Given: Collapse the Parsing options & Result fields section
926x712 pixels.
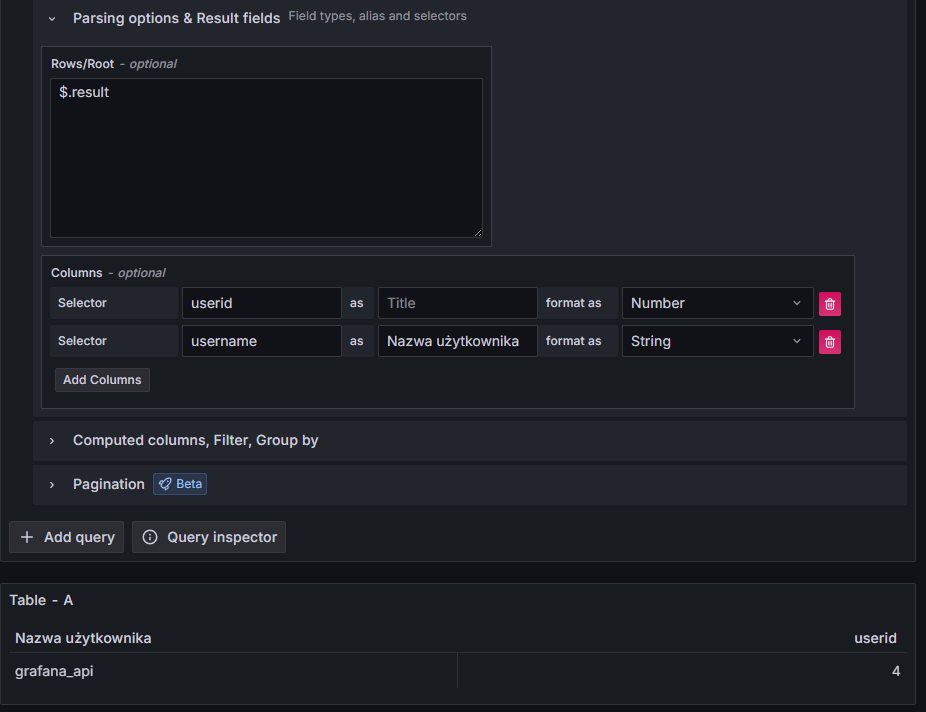Looking at the screenshot, I should (x=52, y=18).
